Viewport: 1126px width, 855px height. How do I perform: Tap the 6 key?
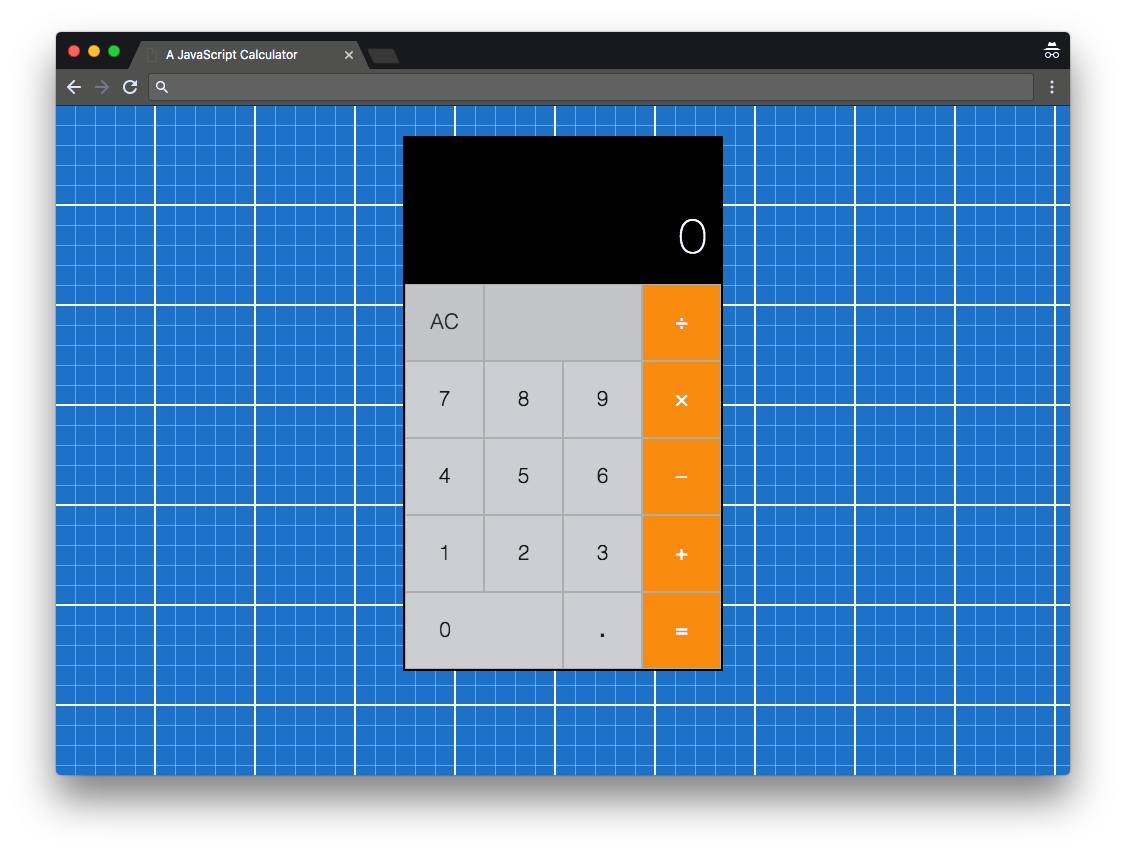[x=602, y=476]
